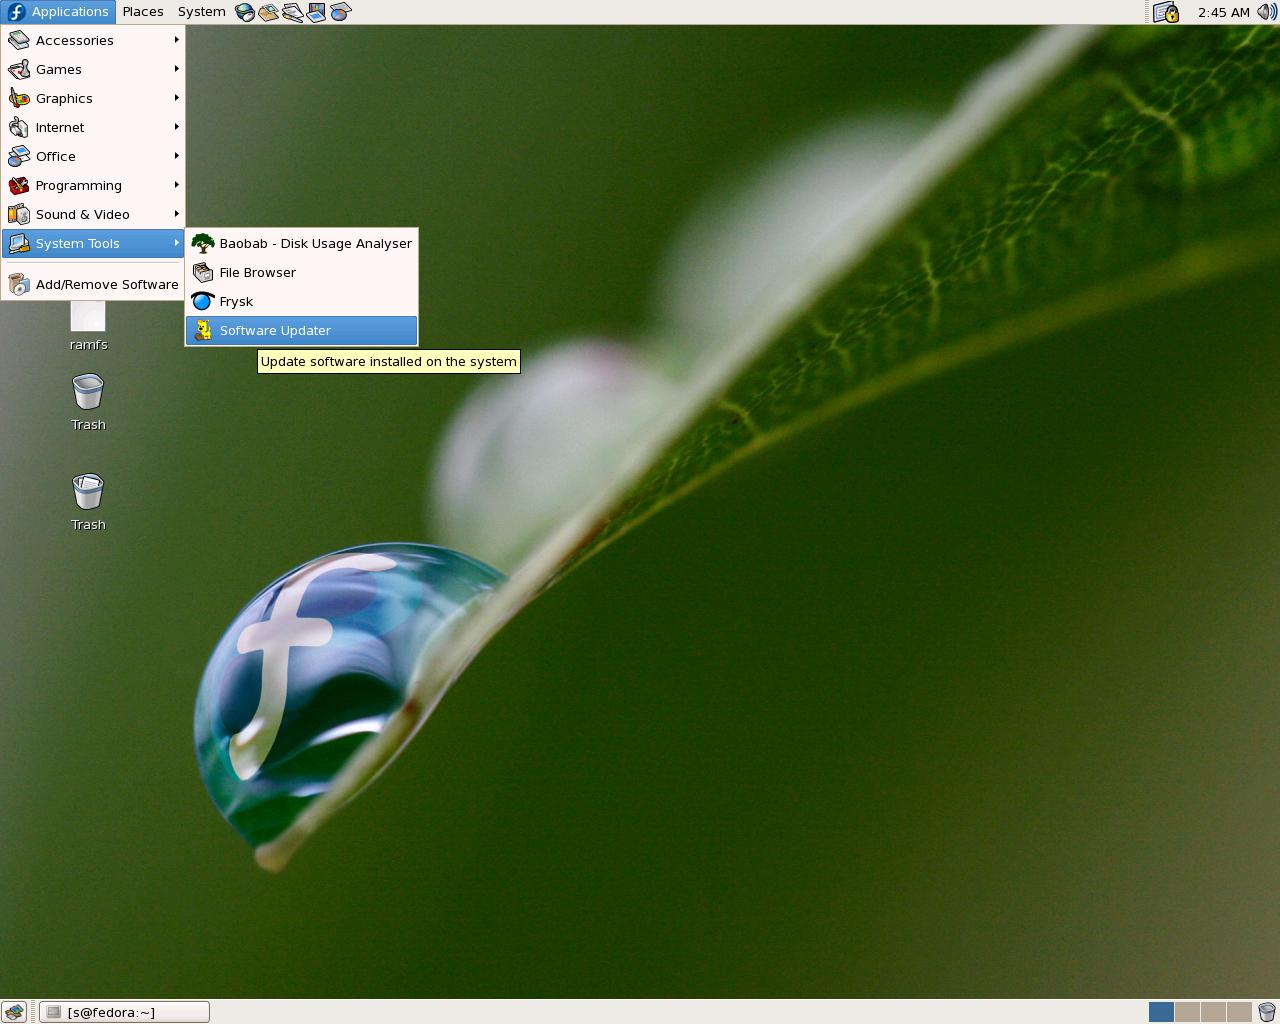Launch Frysk from the submenu
Viewport: 1280px width, 1024px height.
point(301,301)
